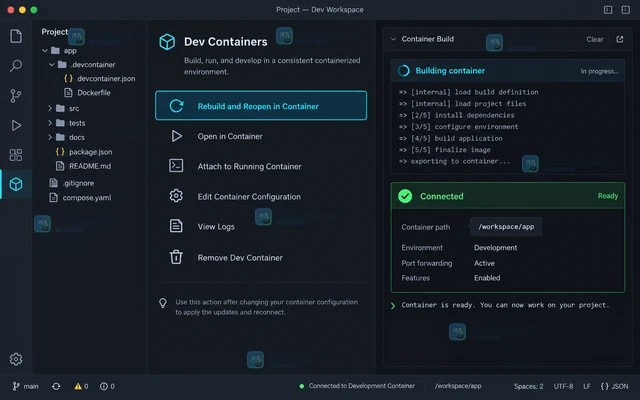Expand the src folder
Image resolution: width=640 pixels, height=400 pixels.
[x=50, y=108]
